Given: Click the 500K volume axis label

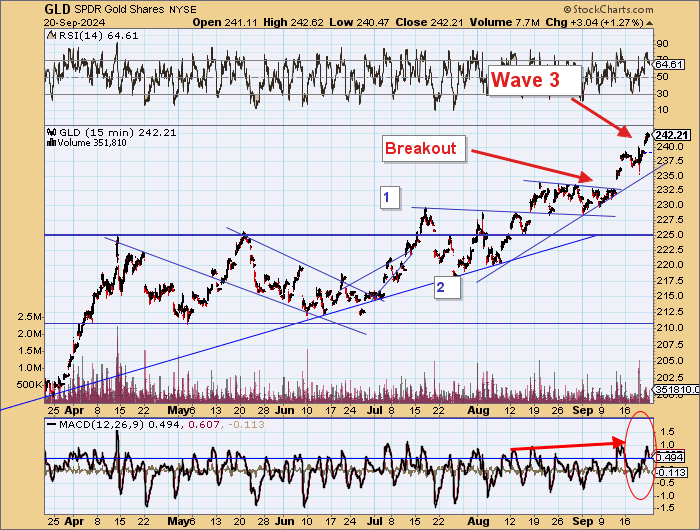Looking at the screenshot, I should click(x=29, y=385).
